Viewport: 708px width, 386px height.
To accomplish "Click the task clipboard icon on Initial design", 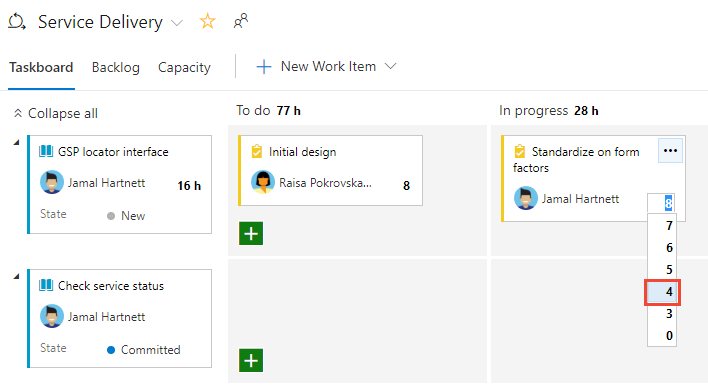I will coord(256,151).
